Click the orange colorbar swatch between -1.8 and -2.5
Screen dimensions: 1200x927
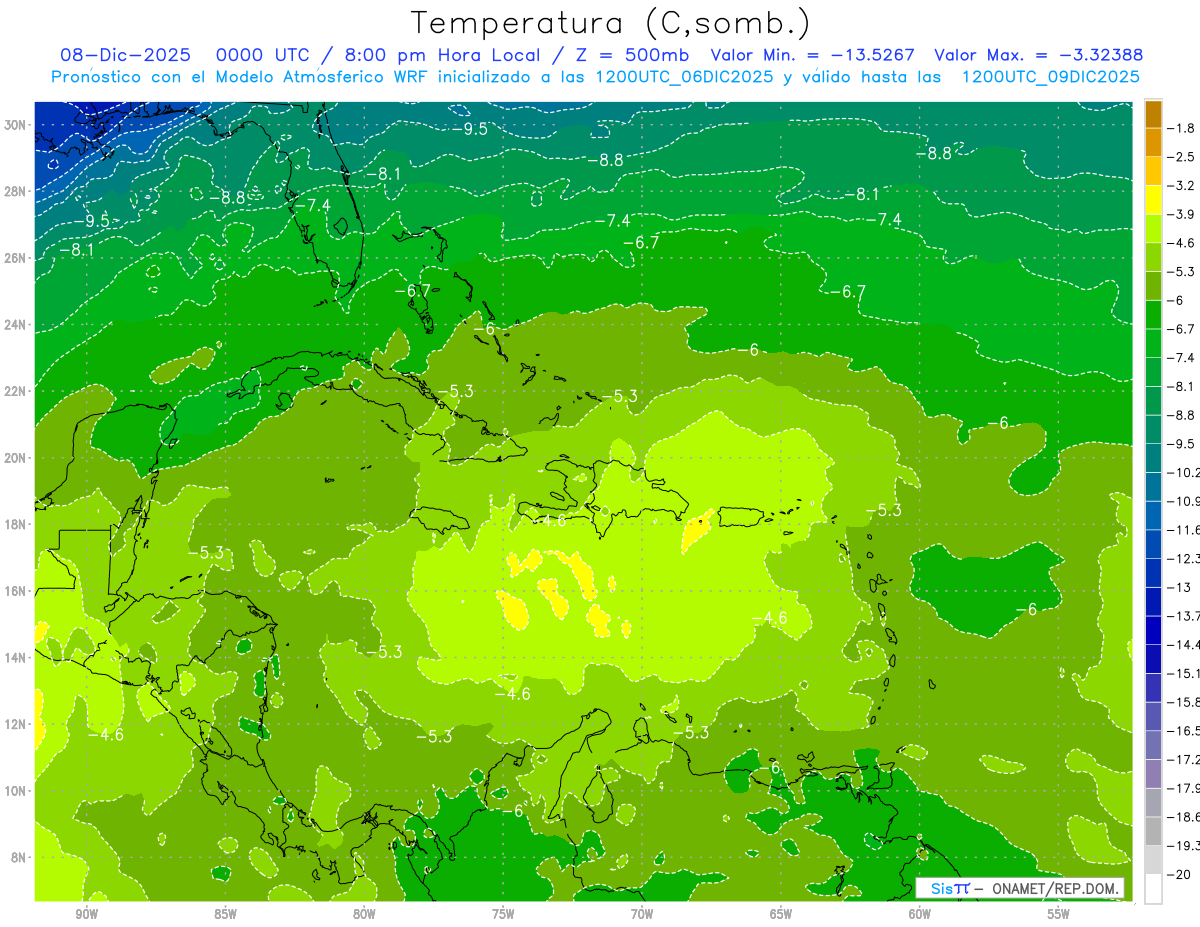(1153, 142)
